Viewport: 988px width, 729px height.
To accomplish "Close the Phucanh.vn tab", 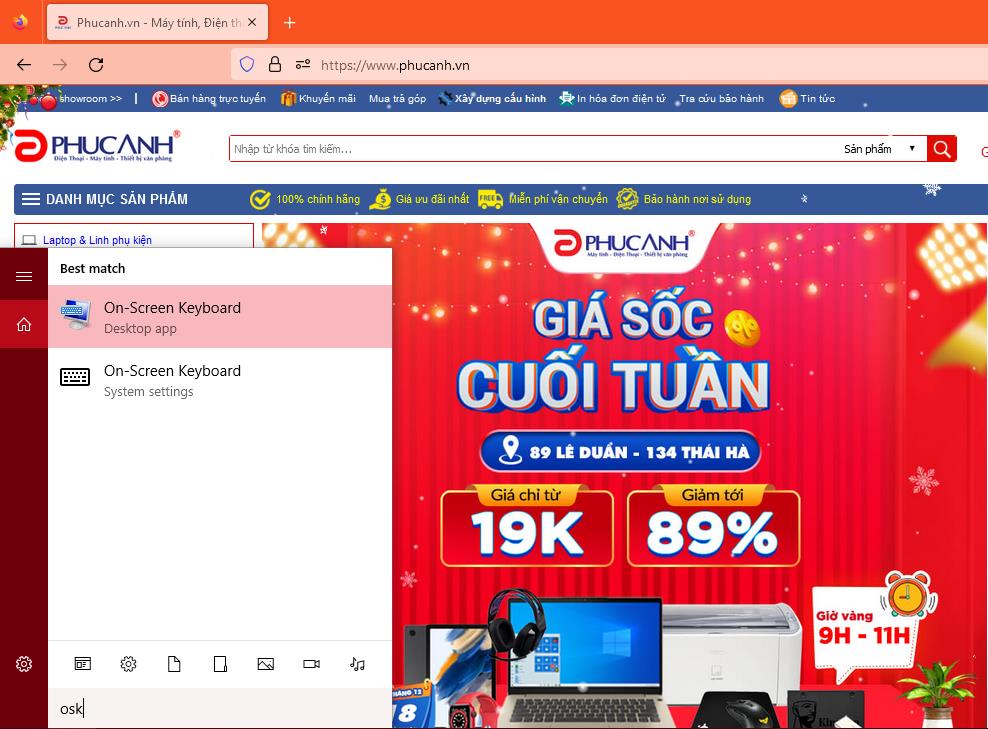I will tap(252, 22).
